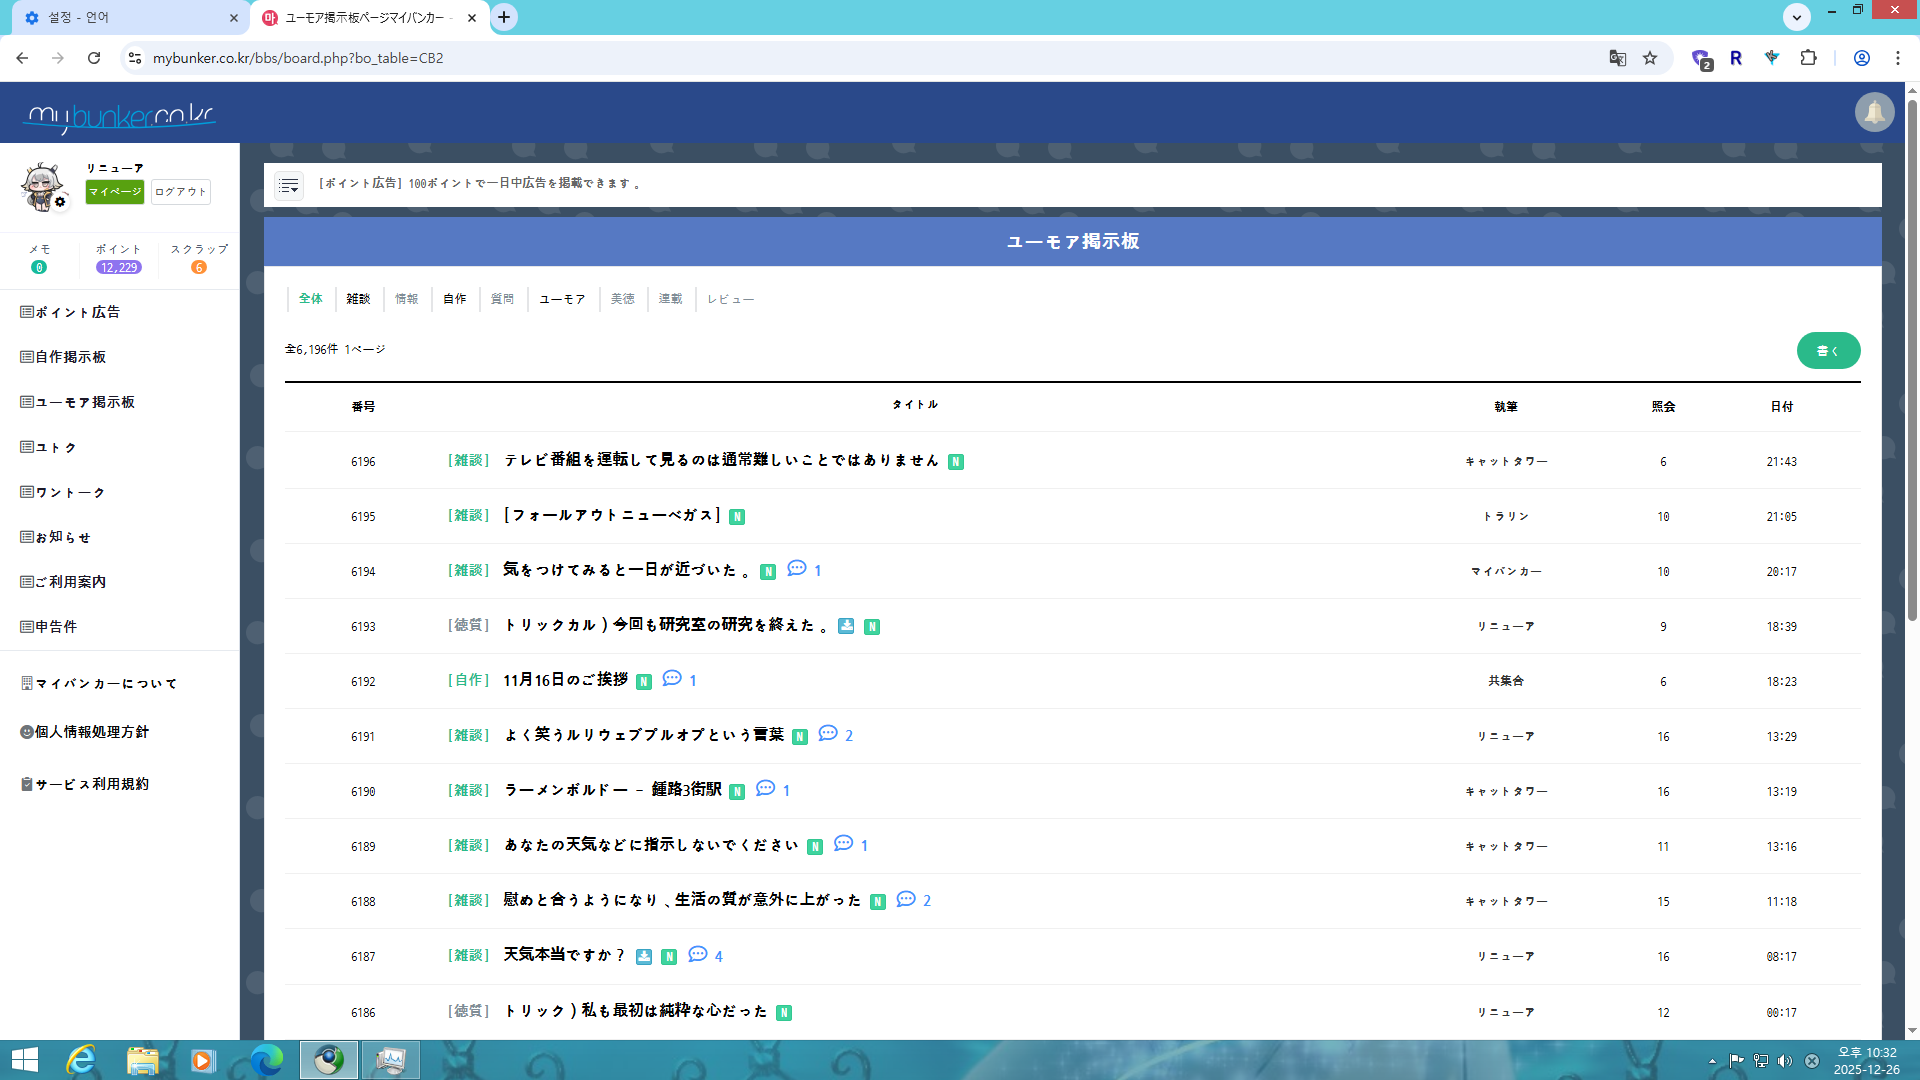Click the download icon on post 6193
Viewport: 1920px width, 1080px height.
pos(846,626)
